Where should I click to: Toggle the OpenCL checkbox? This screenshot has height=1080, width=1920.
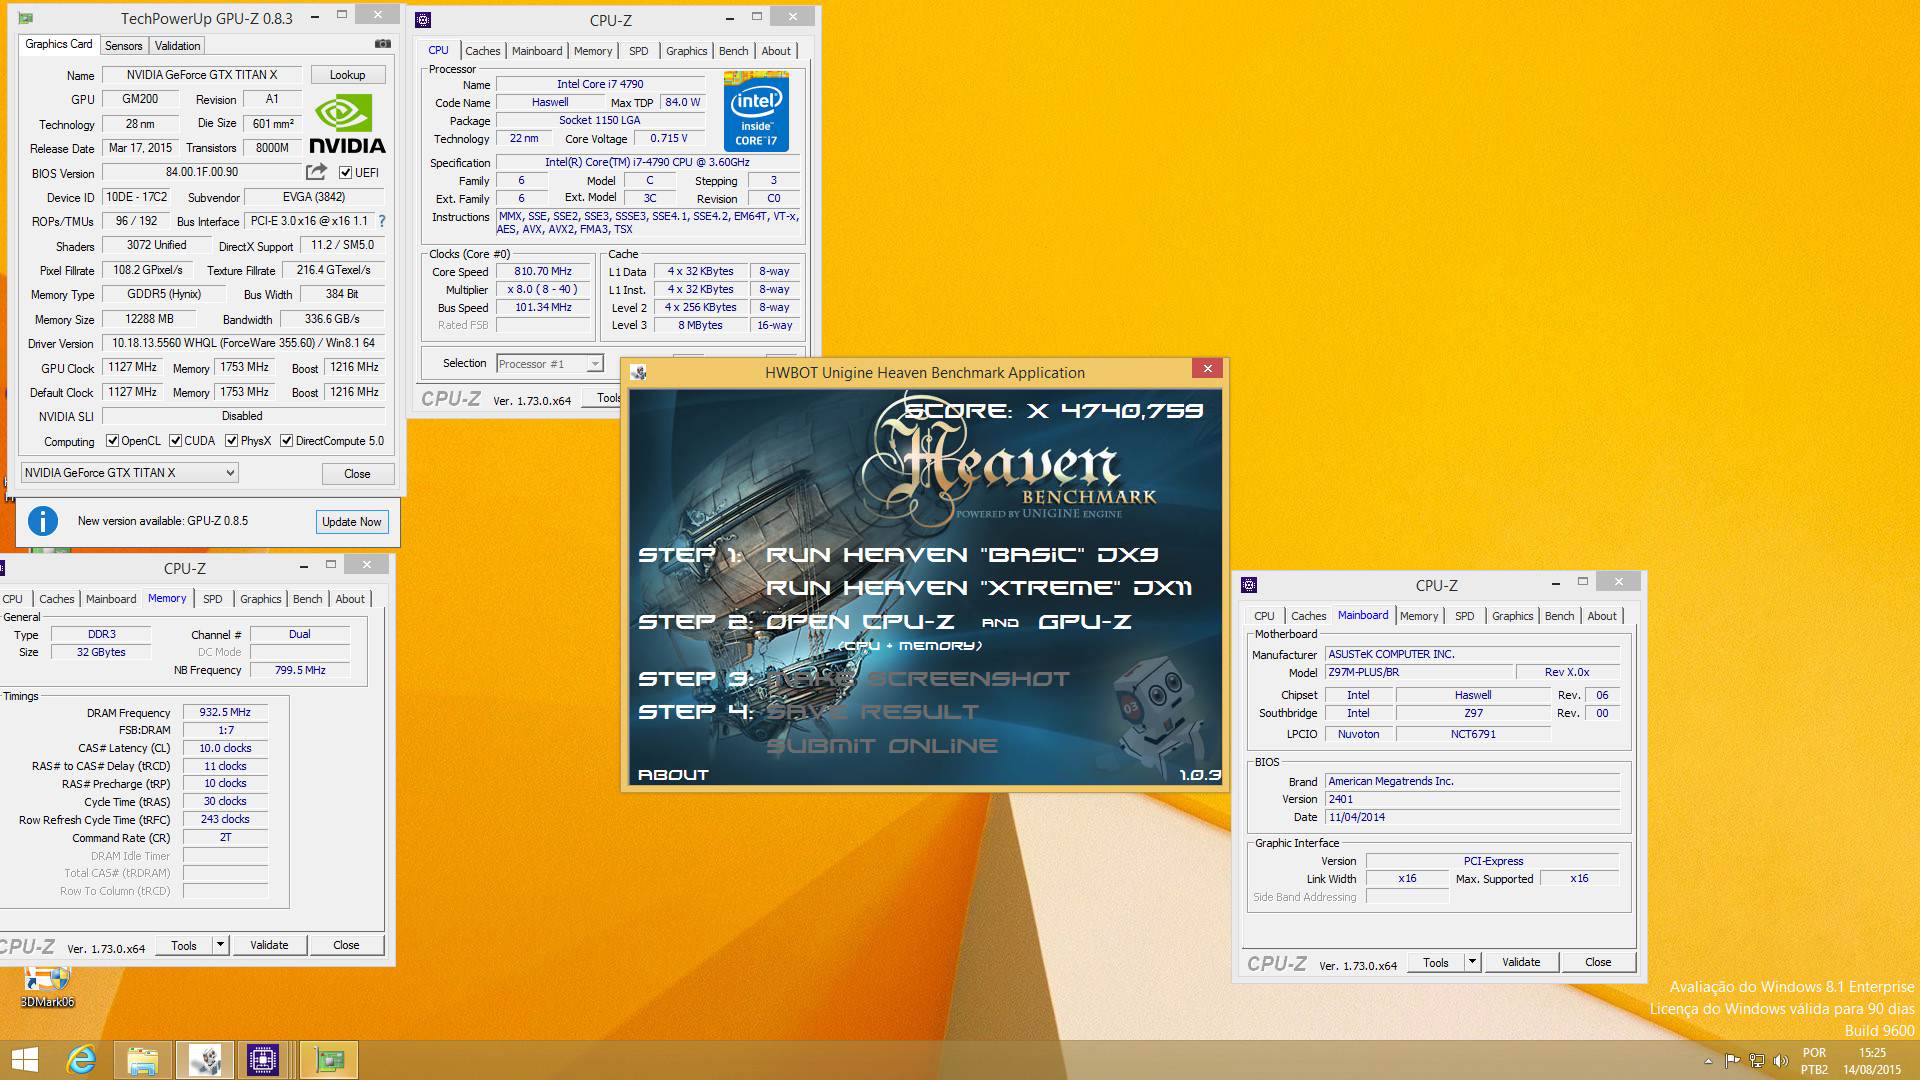click(x=112, y=441)
